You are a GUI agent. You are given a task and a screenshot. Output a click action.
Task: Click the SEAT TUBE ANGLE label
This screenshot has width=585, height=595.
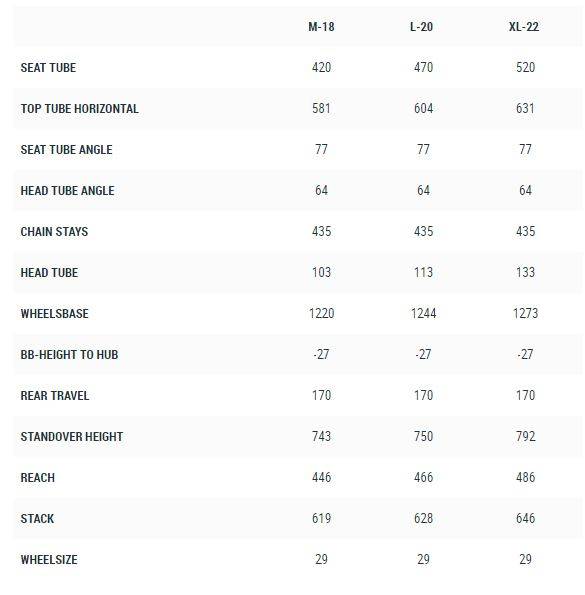(x=66, y=150)
